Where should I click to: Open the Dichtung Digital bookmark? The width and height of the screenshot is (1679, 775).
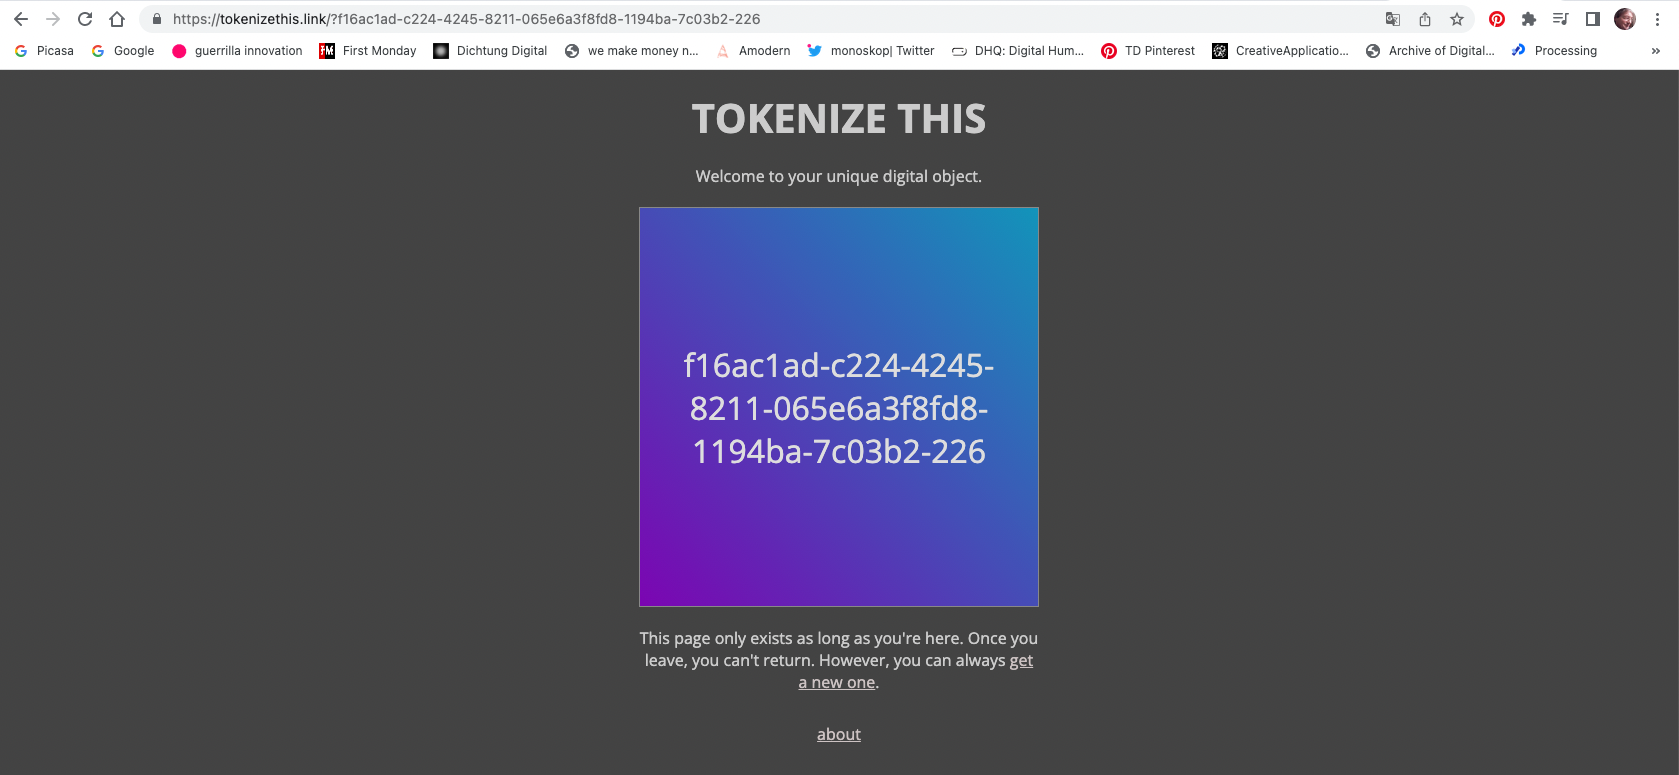point(490,51)
